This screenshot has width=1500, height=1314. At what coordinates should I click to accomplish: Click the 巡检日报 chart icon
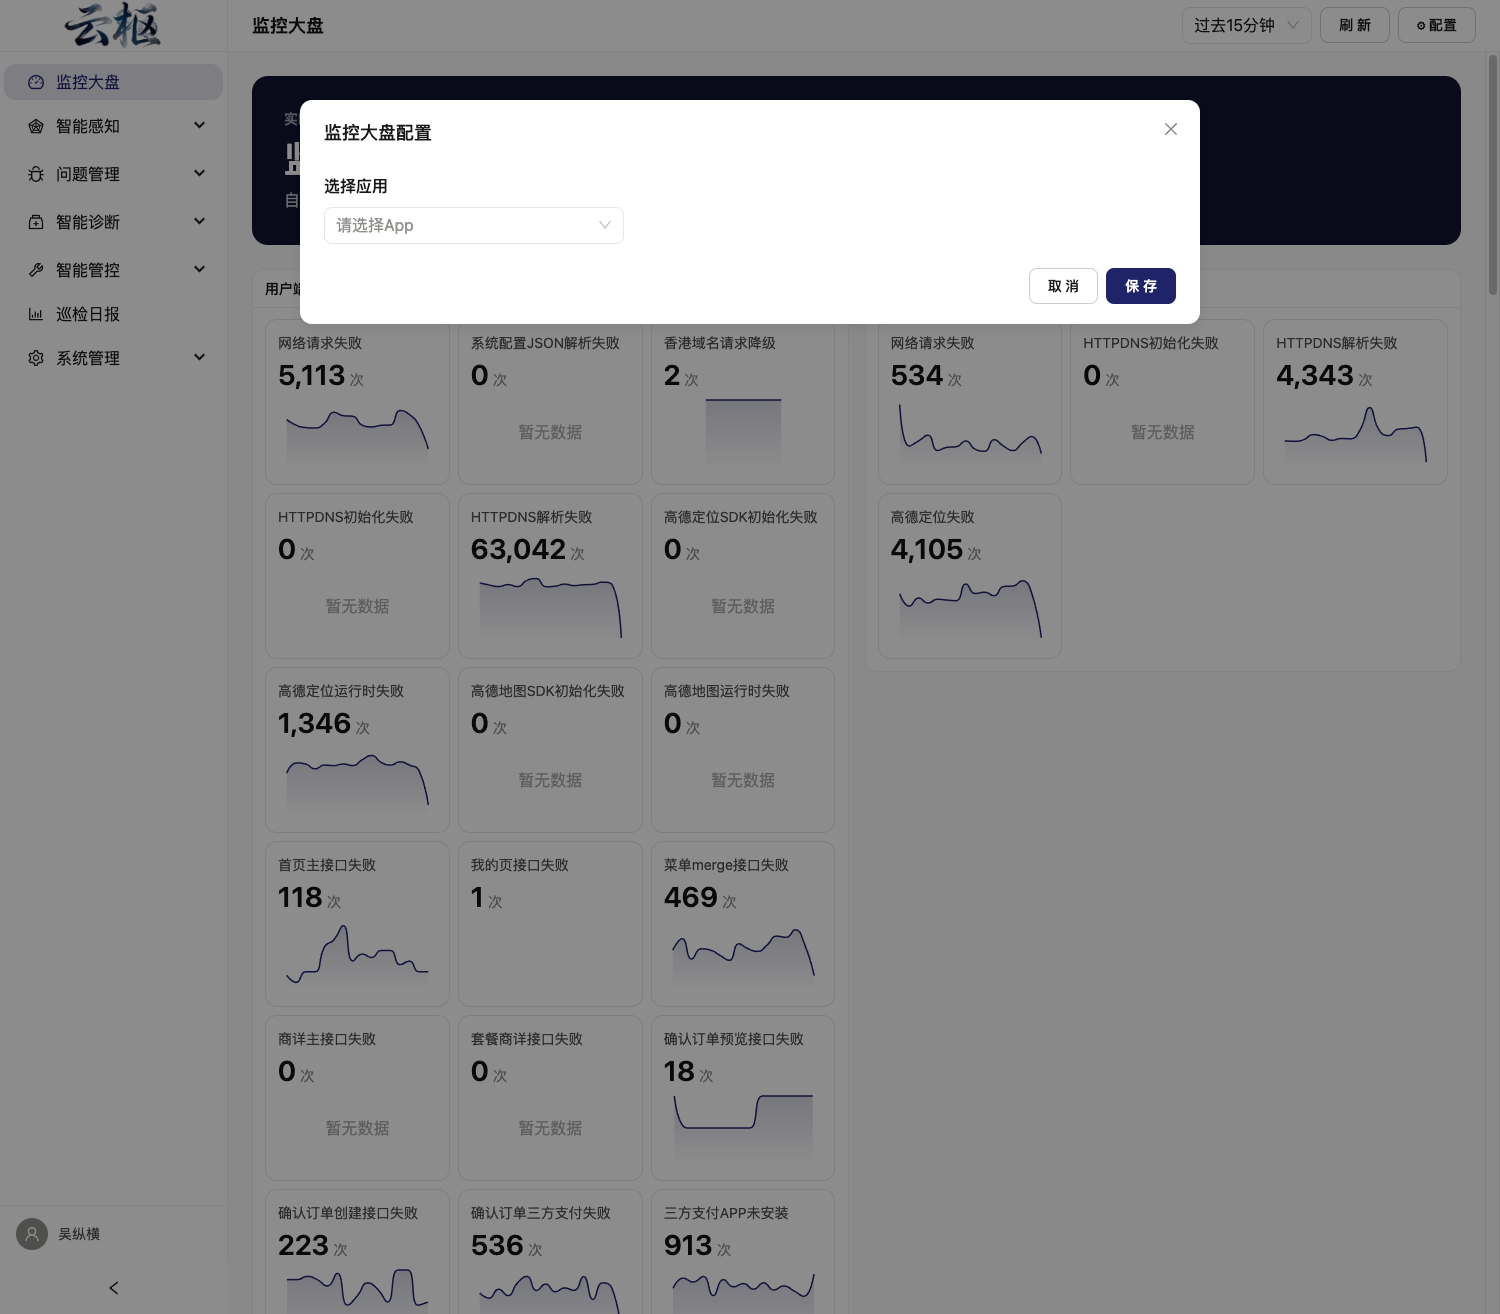[x=36, y=314]
